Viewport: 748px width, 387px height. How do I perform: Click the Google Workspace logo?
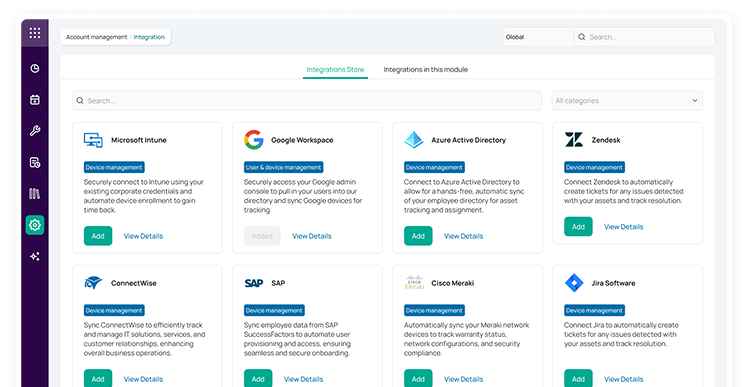[x=254, y=140]
